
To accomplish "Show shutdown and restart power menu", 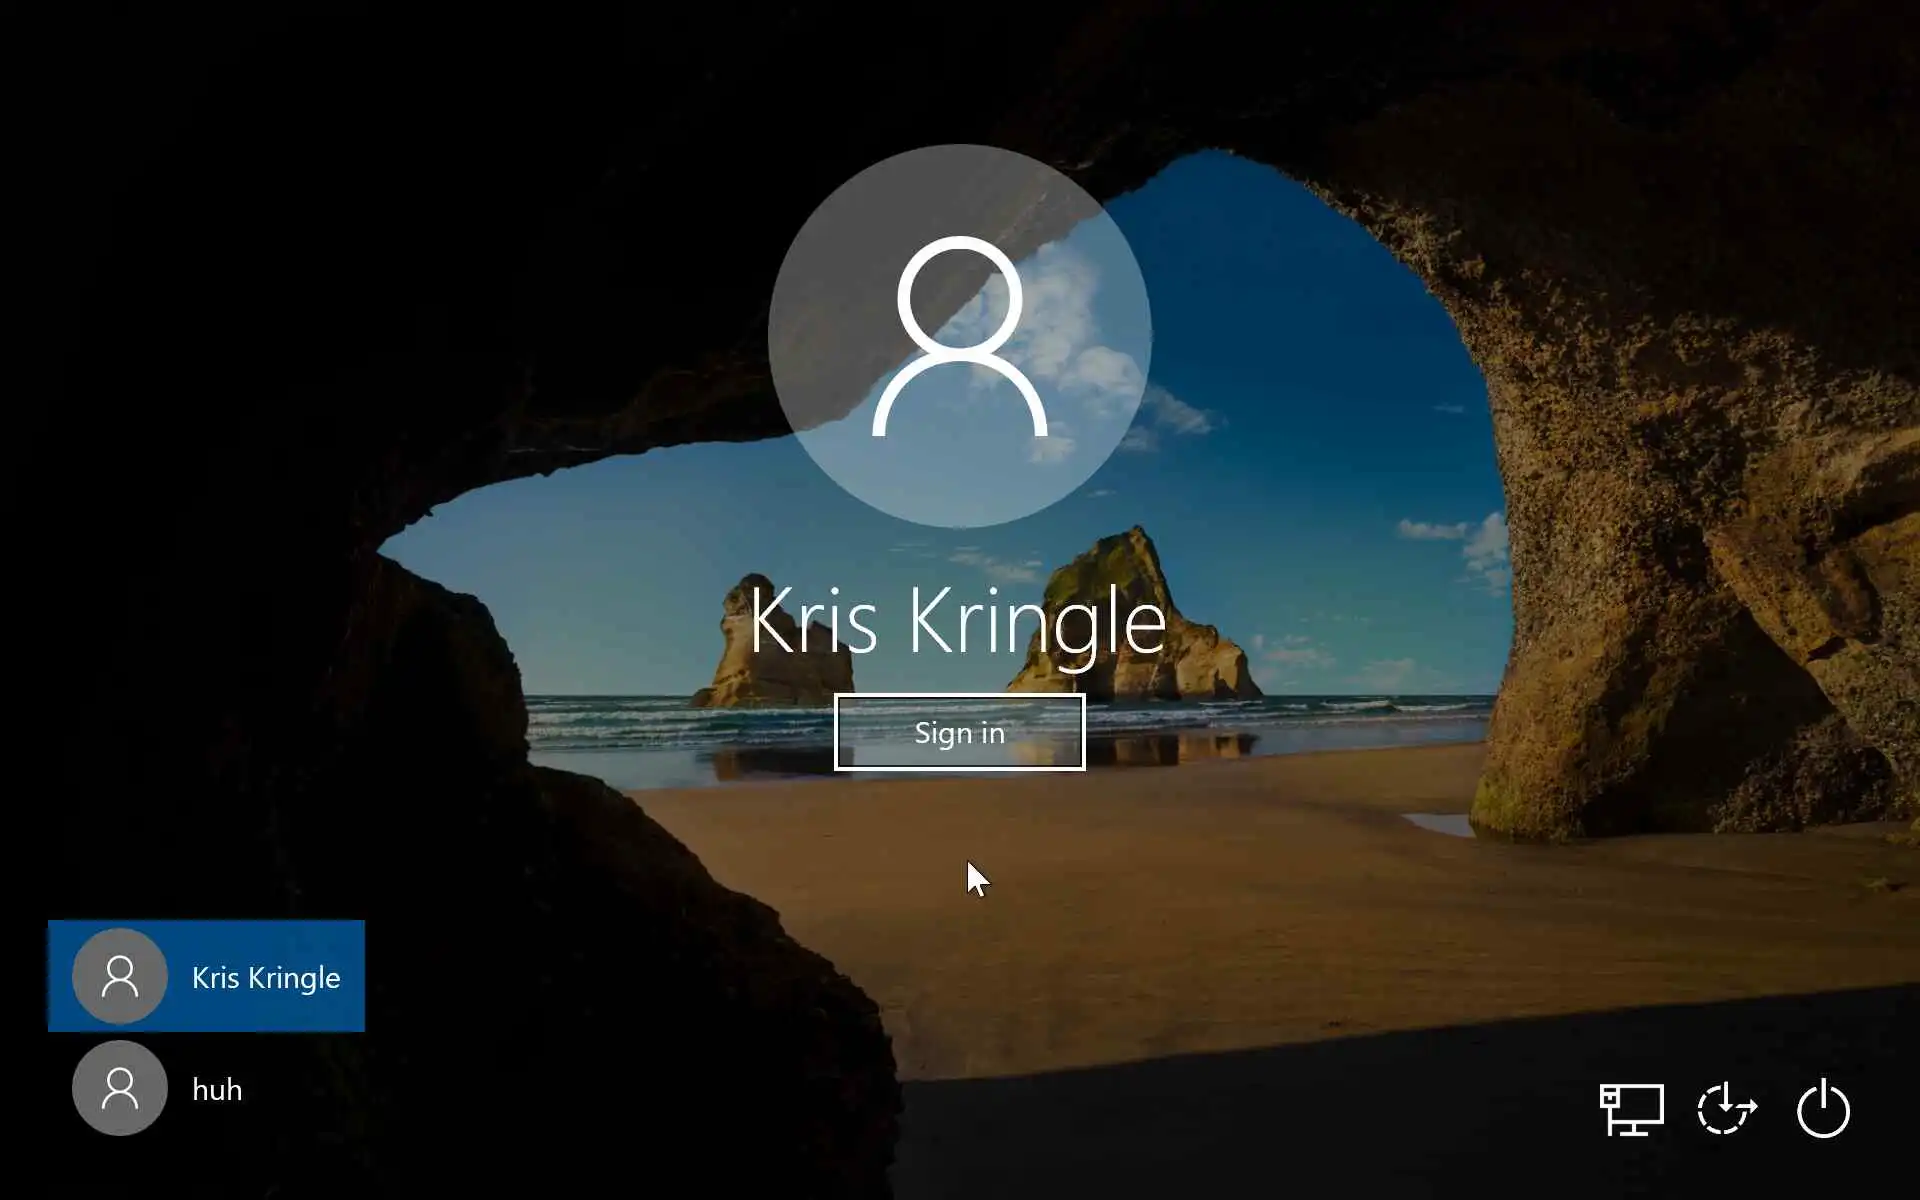I will 1823,1109.
